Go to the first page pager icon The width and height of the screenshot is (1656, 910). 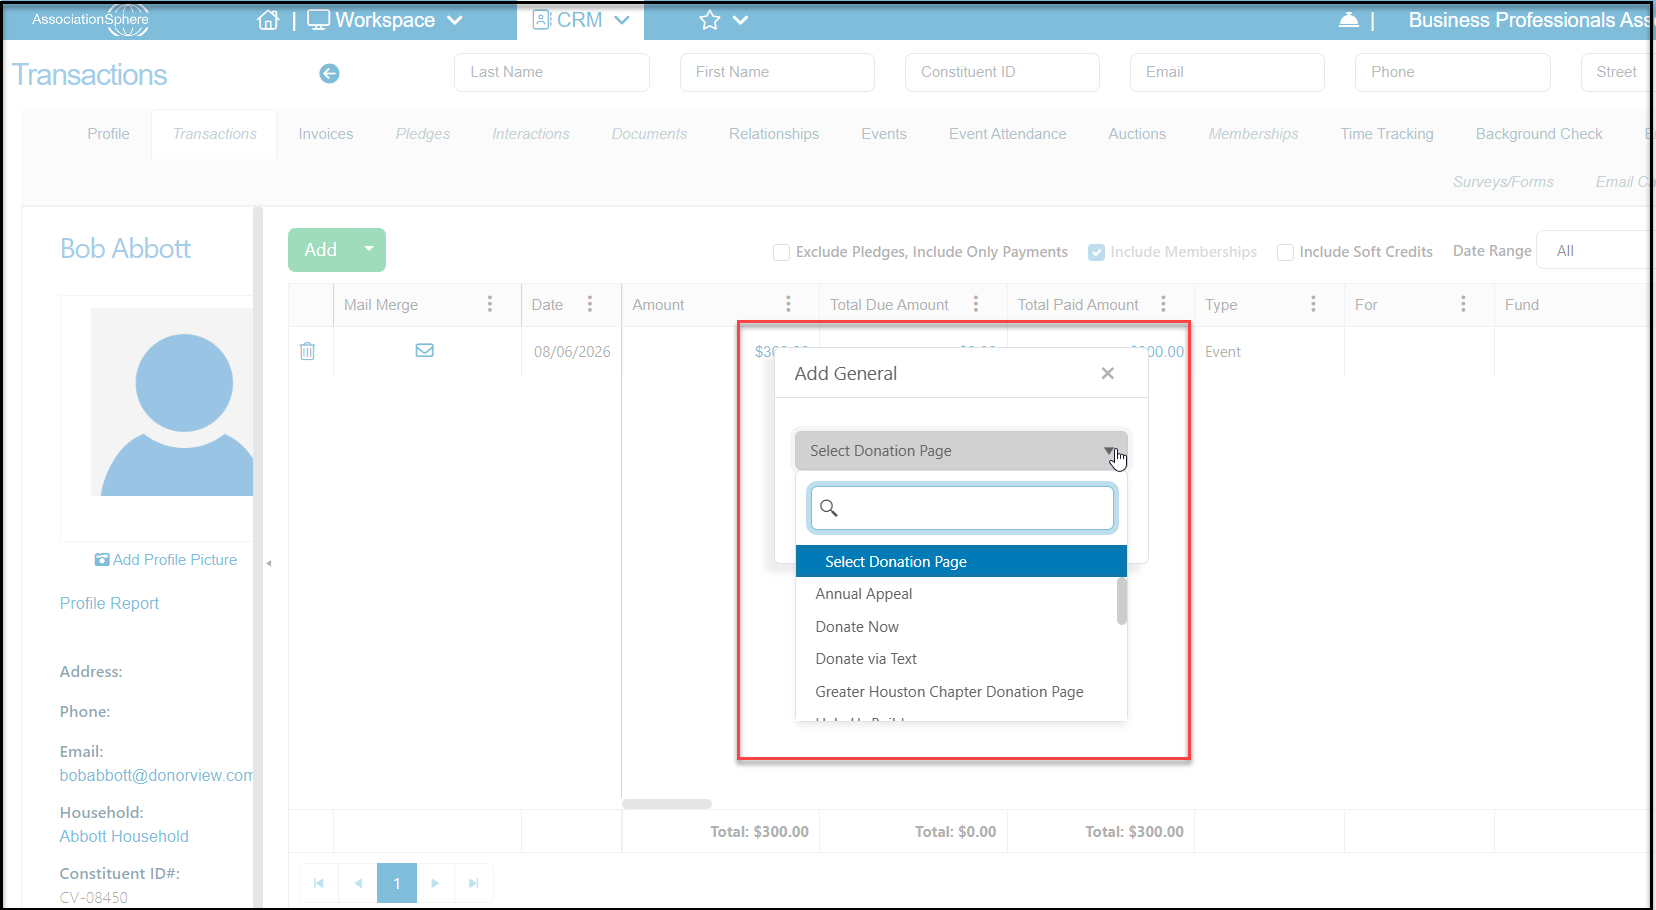pyautogui.click(x=319, y=883)
